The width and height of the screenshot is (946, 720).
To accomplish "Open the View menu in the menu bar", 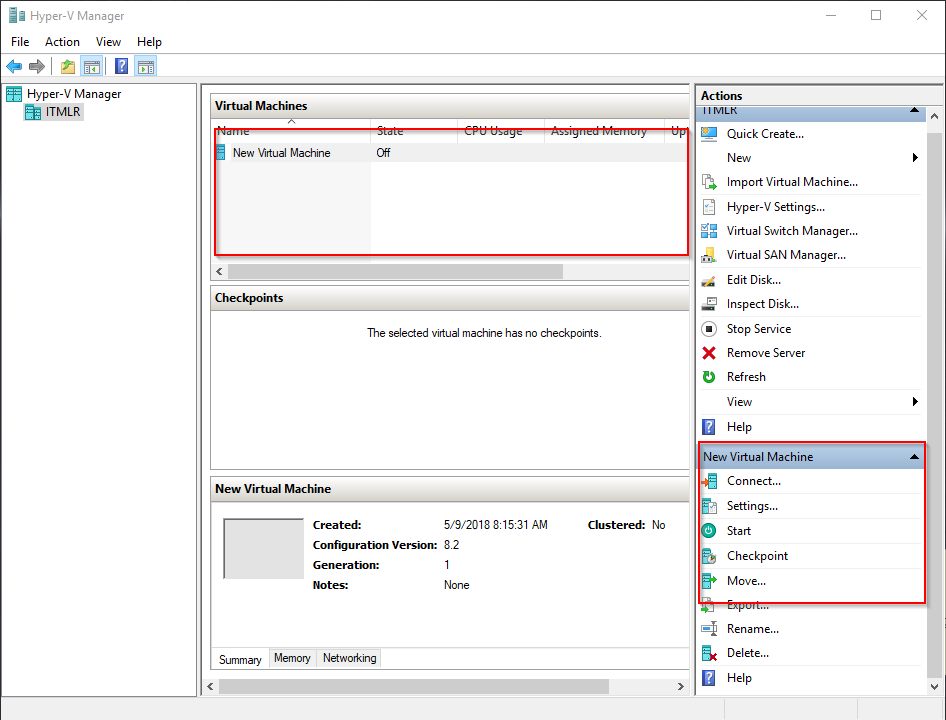I will coord(108,42).
